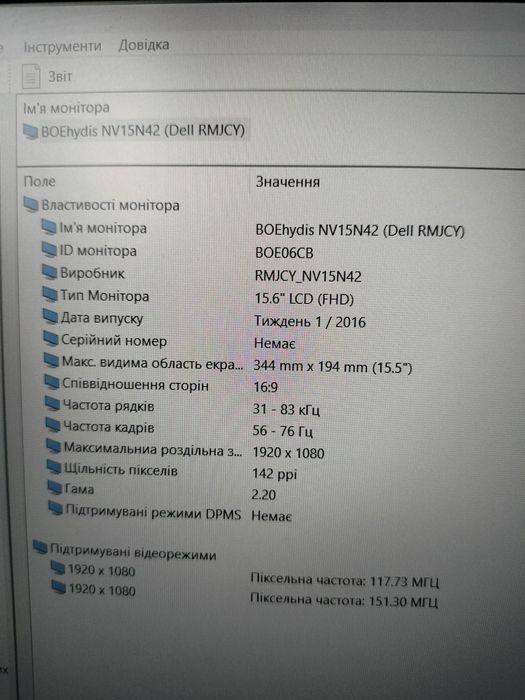The width and height of the screenshot is (525, 700).
Task: Select the Частота рядків field label
Action: [109, 406]
